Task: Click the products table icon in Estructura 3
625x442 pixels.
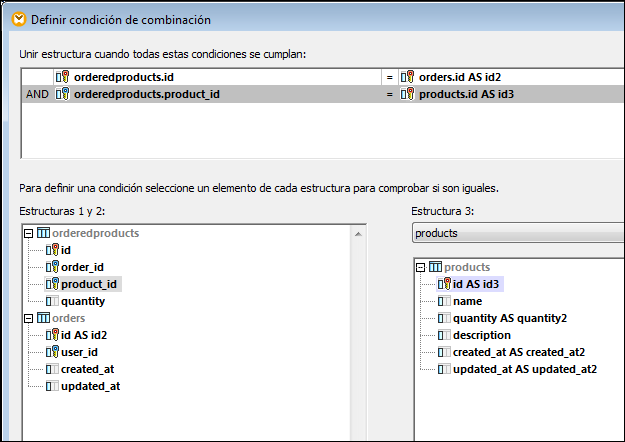Action: point(435,267)
